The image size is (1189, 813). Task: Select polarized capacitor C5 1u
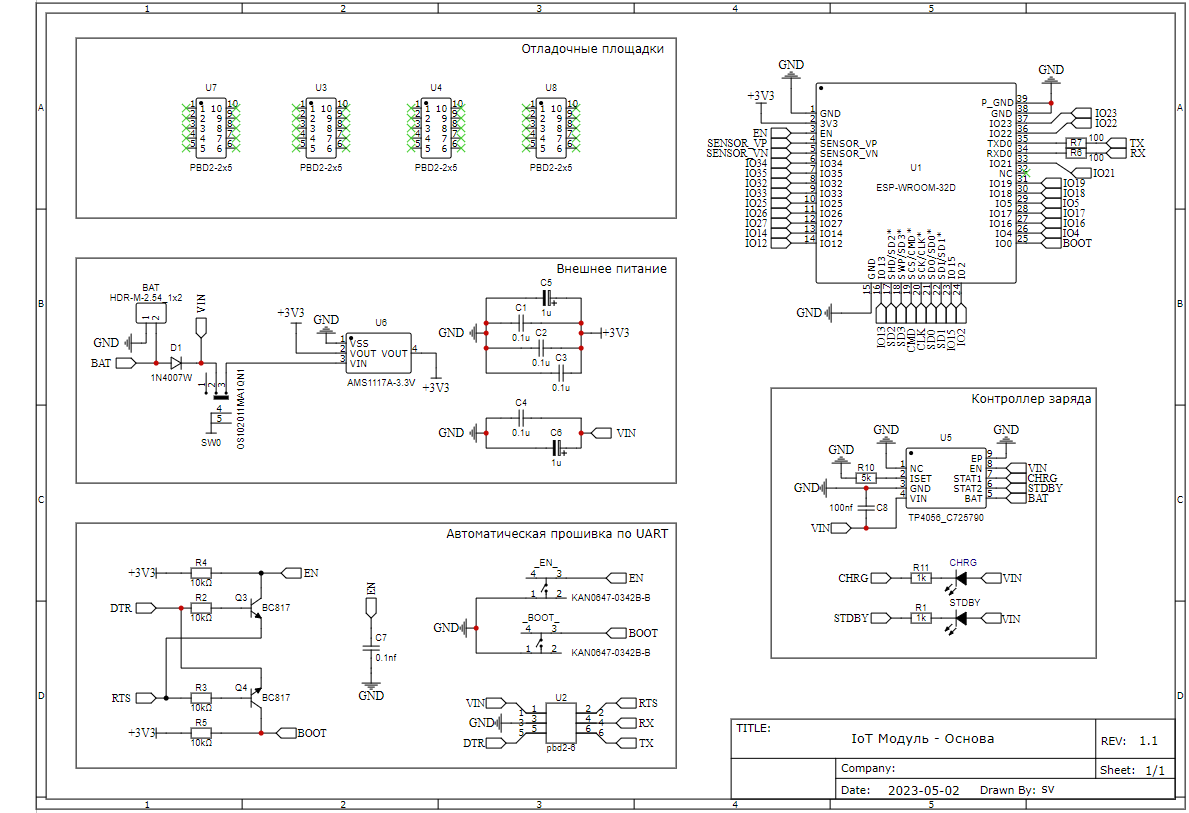(x=547, y=298)
